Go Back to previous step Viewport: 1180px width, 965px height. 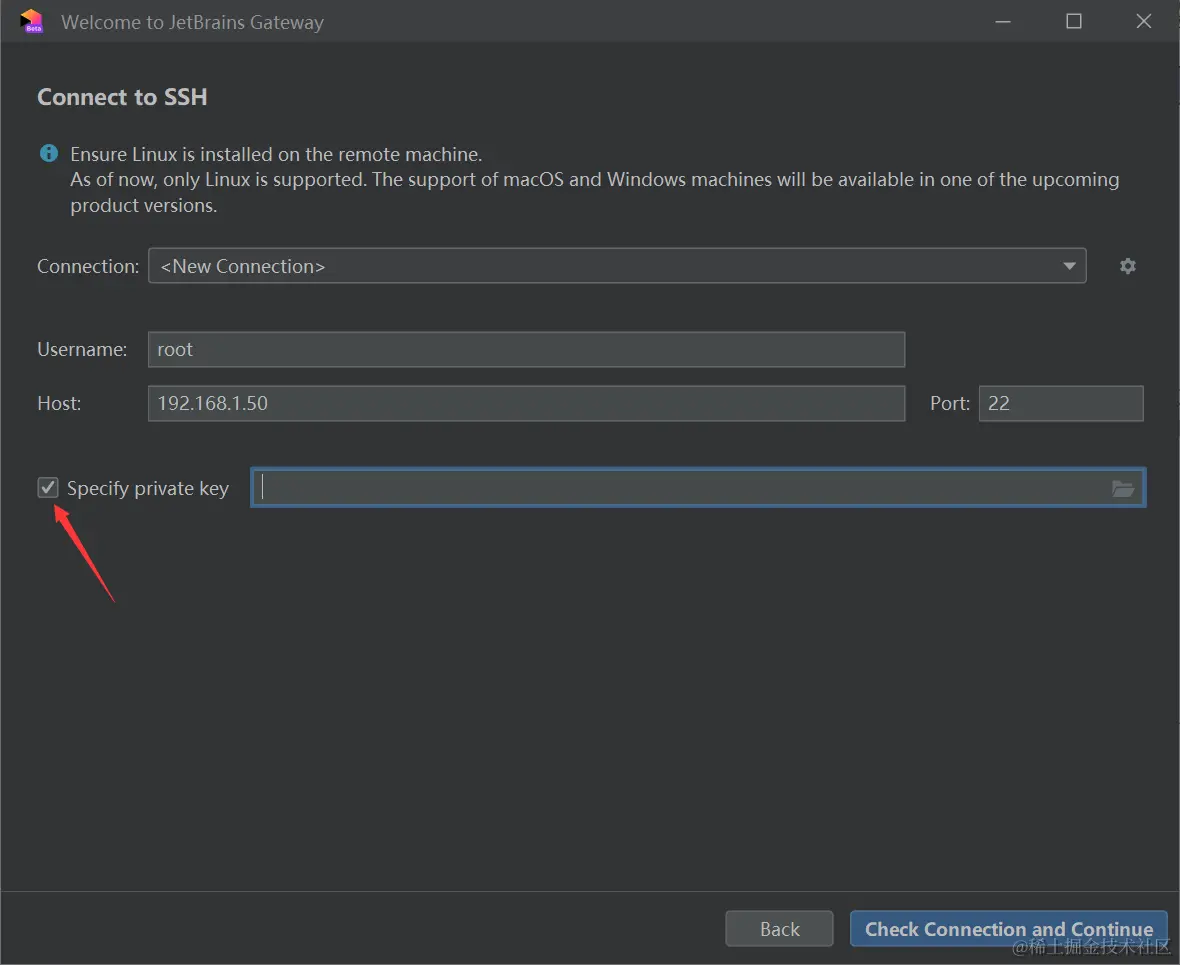[779, 929]
